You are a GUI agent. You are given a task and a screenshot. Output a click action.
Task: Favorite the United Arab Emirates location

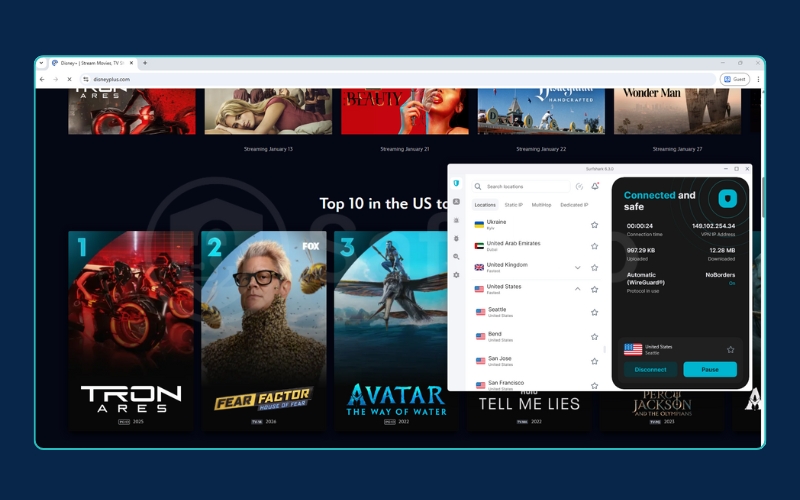[x=594, y=246]
